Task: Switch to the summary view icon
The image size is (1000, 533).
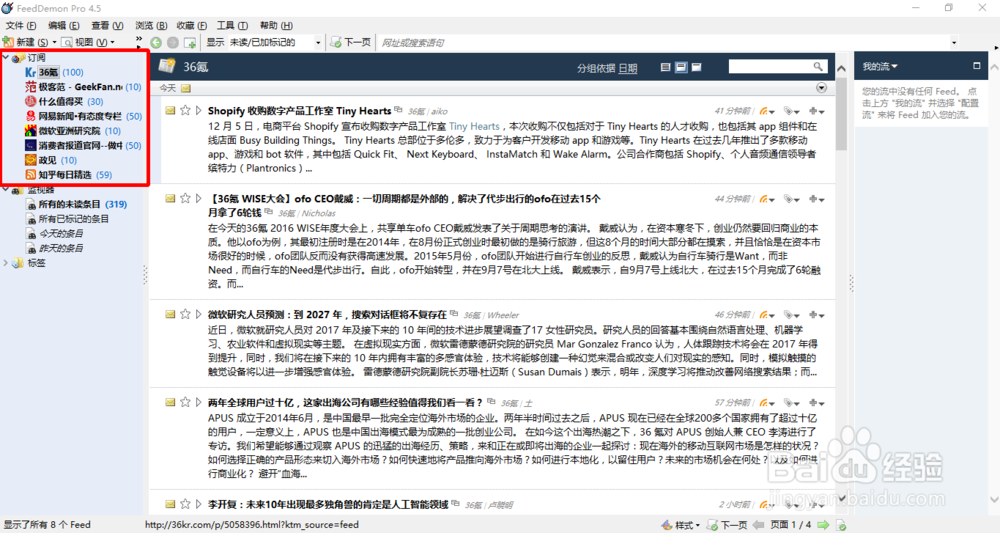Action: [681, 67]
